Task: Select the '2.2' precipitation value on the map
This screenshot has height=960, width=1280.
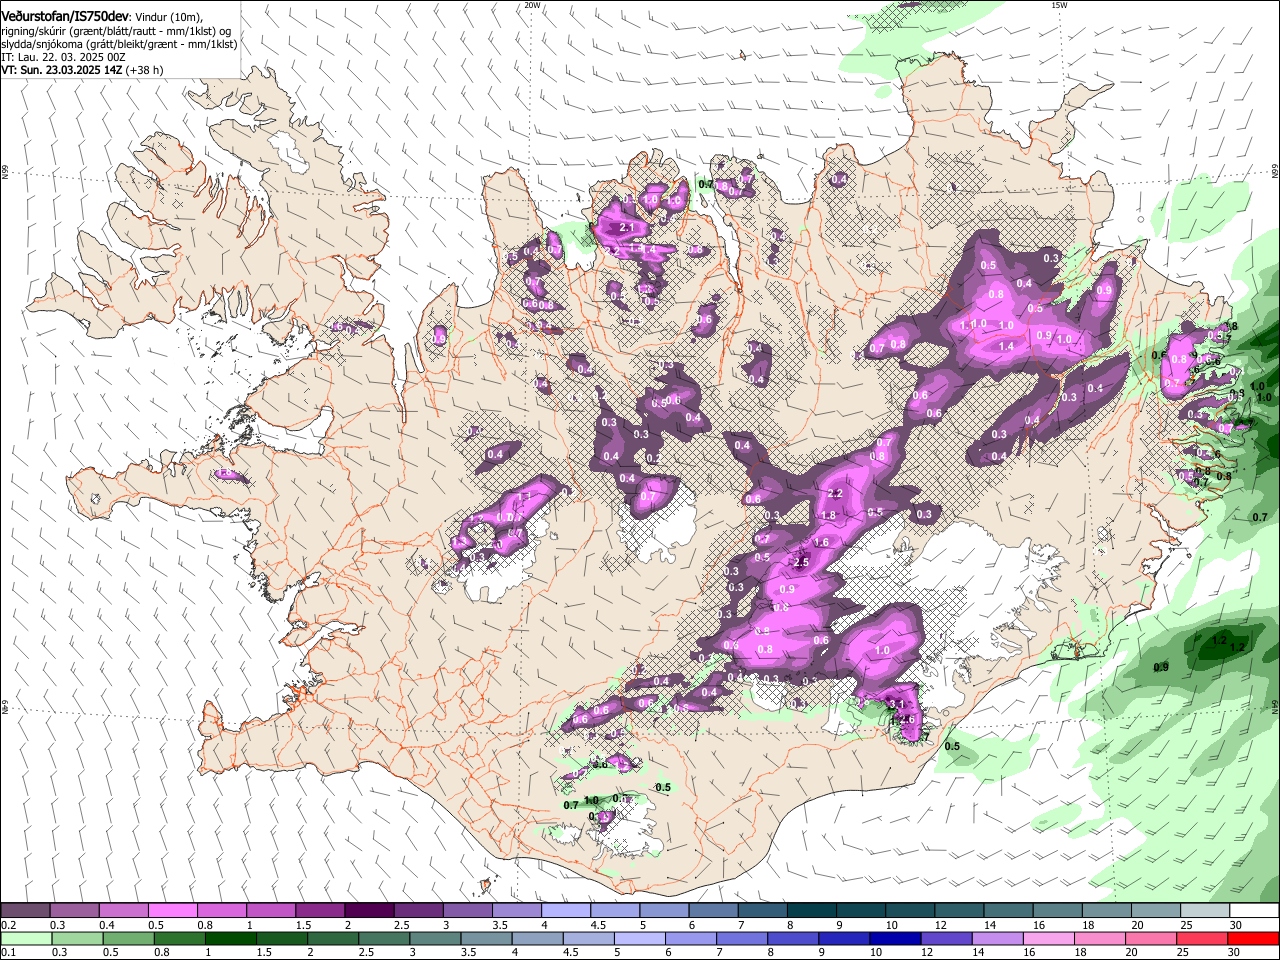Action: (836, 494)
